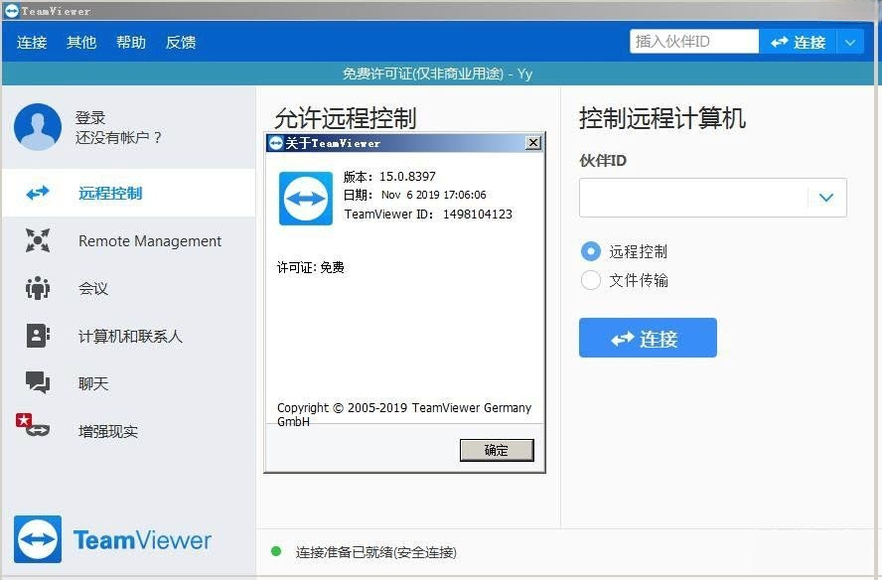Image resolution: width=882 pixels, height=580 pixels.
Task: Click the 免费许可证(仅非商业用途) banner
Action: coord(438,74)
